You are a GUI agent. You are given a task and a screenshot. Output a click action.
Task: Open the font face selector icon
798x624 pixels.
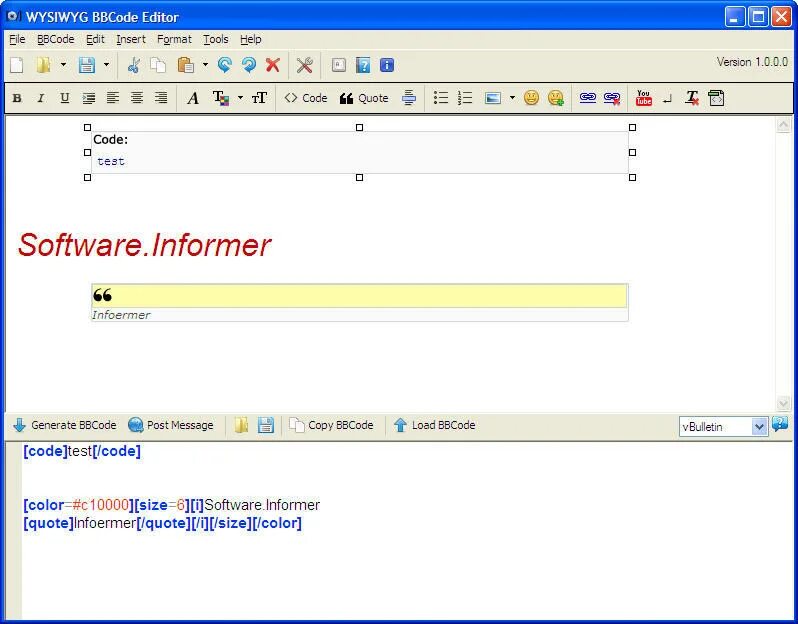coord(193,98)
